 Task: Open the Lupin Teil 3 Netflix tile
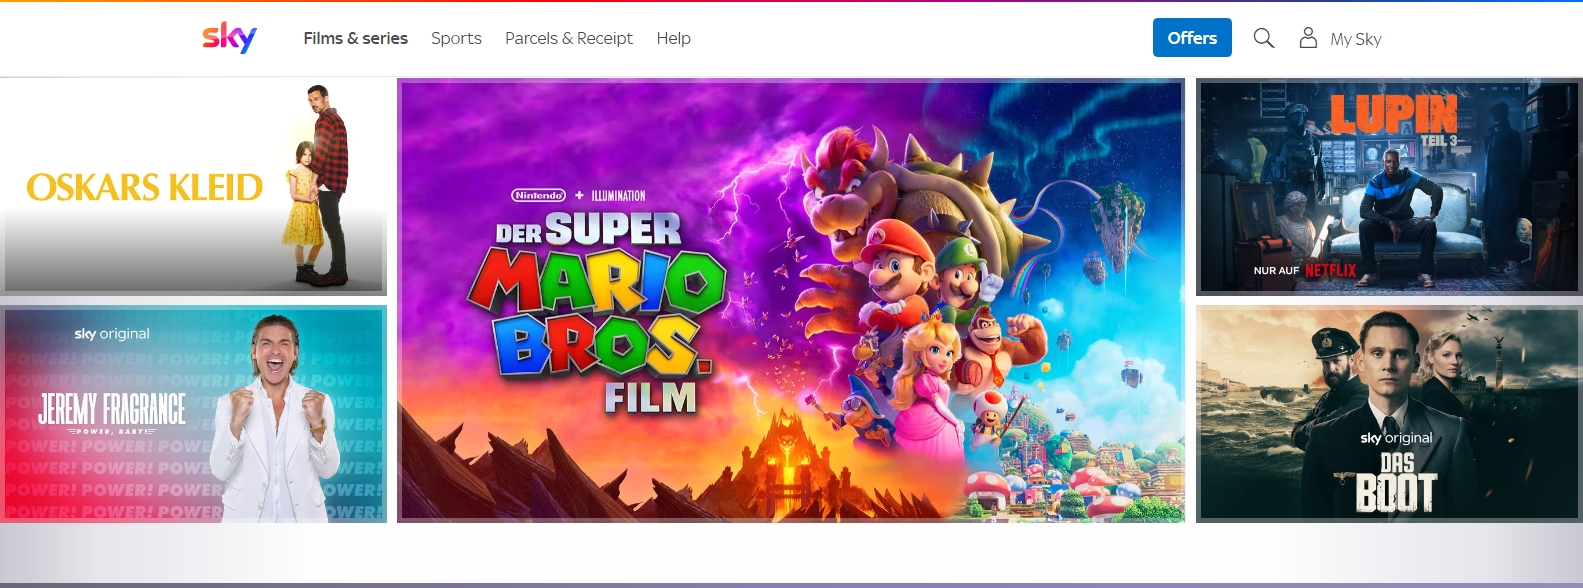point(1389,187)
